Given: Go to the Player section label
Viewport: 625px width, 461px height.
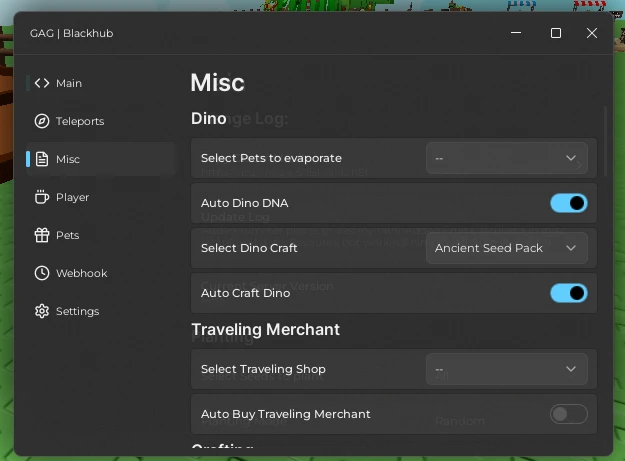Looking at the screenshot, I should pyautogui.click(x=73, y=197).
